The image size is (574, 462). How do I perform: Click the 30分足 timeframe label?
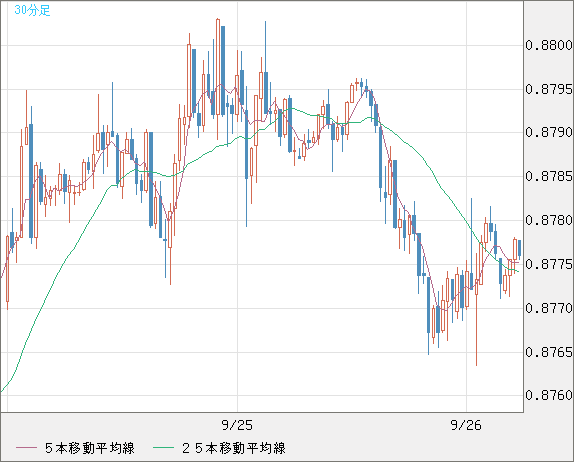tap(32, 10)
